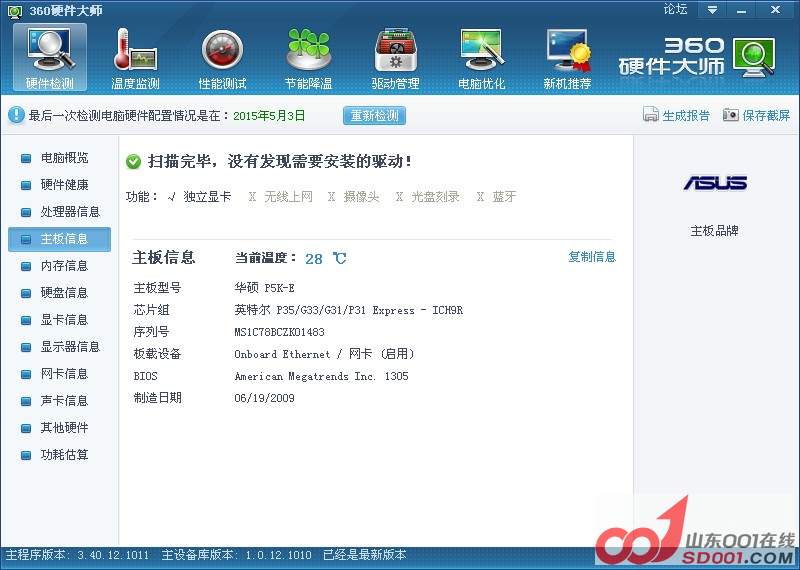
Task: Click the BIOS value American Megatrends Inc. 1305
Action: click(x=321, y=377)
